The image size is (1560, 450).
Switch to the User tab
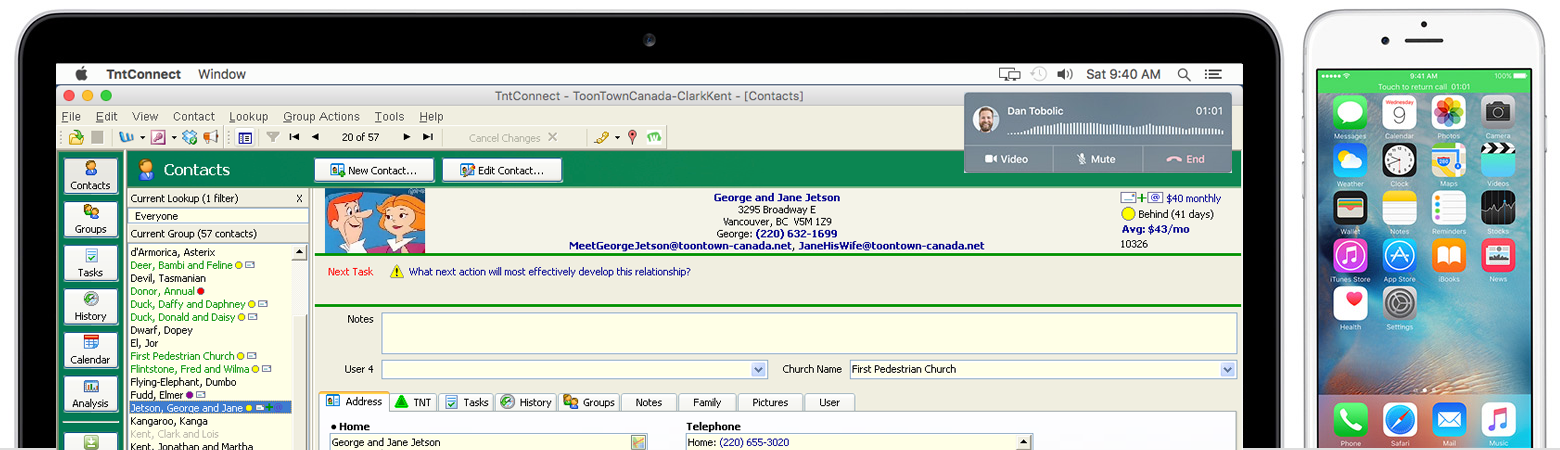[x=830, y=402]
